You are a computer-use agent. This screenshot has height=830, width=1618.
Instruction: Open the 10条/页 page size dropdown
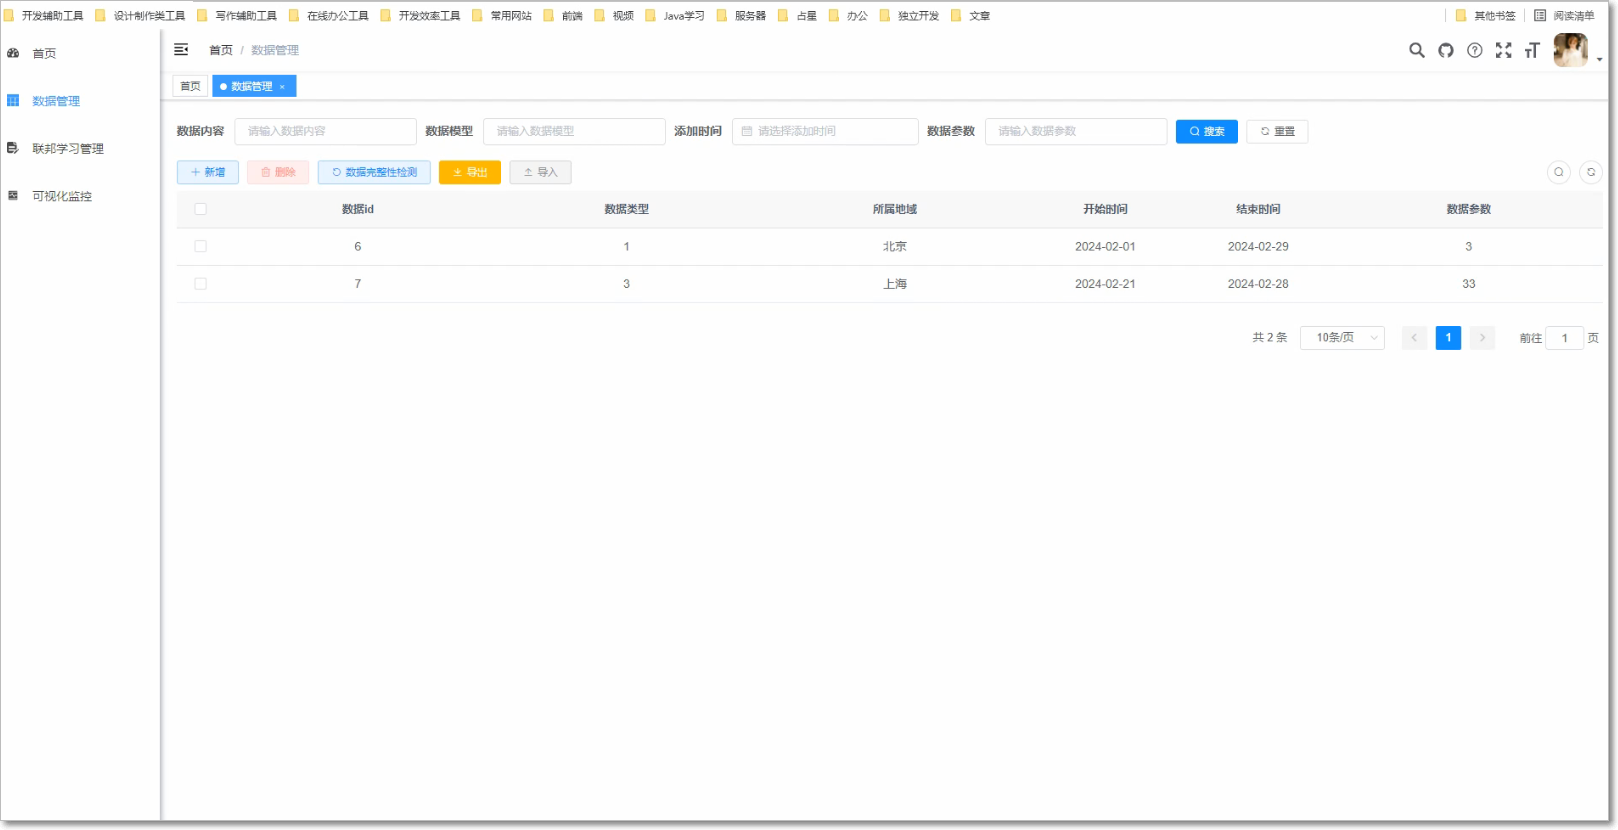[1342, 338]
